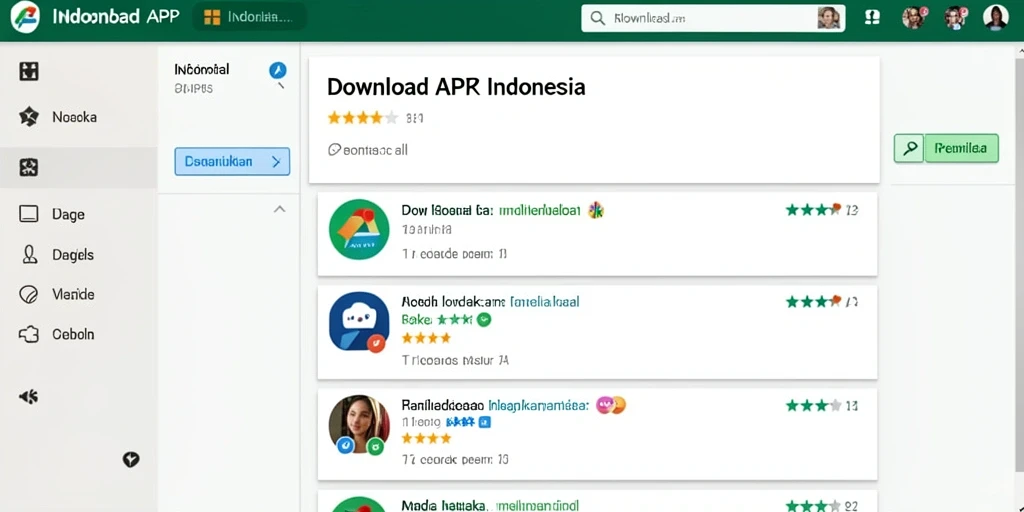
Task: Open the Indonisa grid button in header
Action: click(x=249, y=17)
